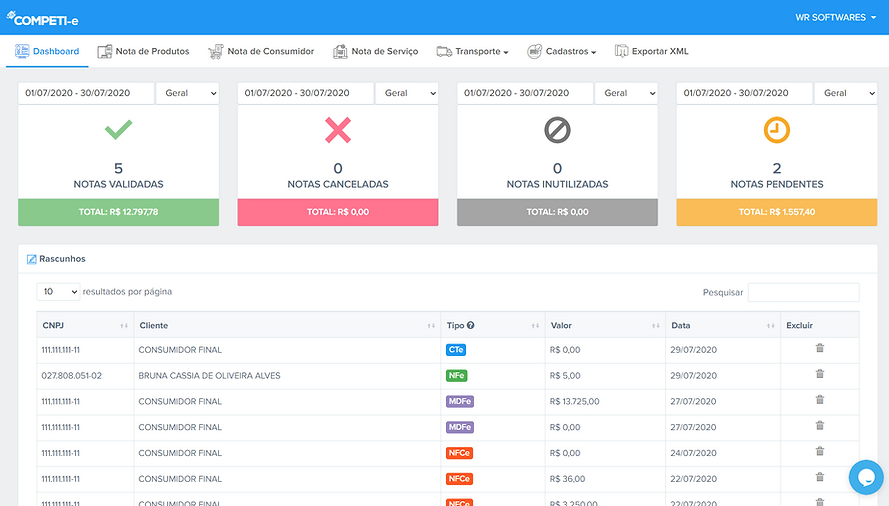Click the red Notas Canceladas X icon

[x=338, y=130]
